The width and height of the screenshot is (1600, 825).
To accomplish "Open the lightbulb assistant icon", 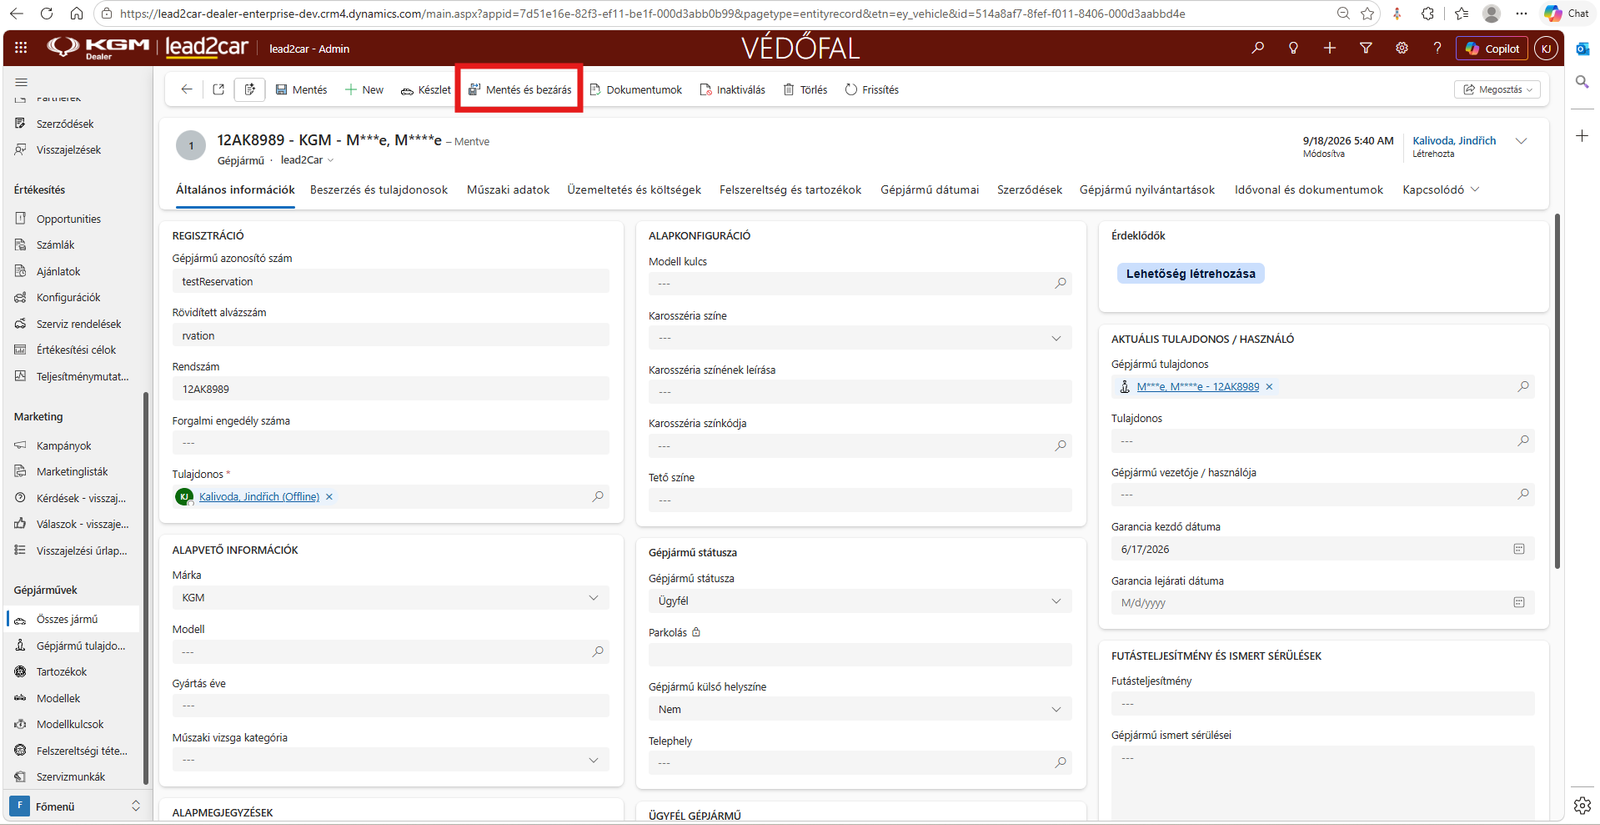I will point(1294,48).
